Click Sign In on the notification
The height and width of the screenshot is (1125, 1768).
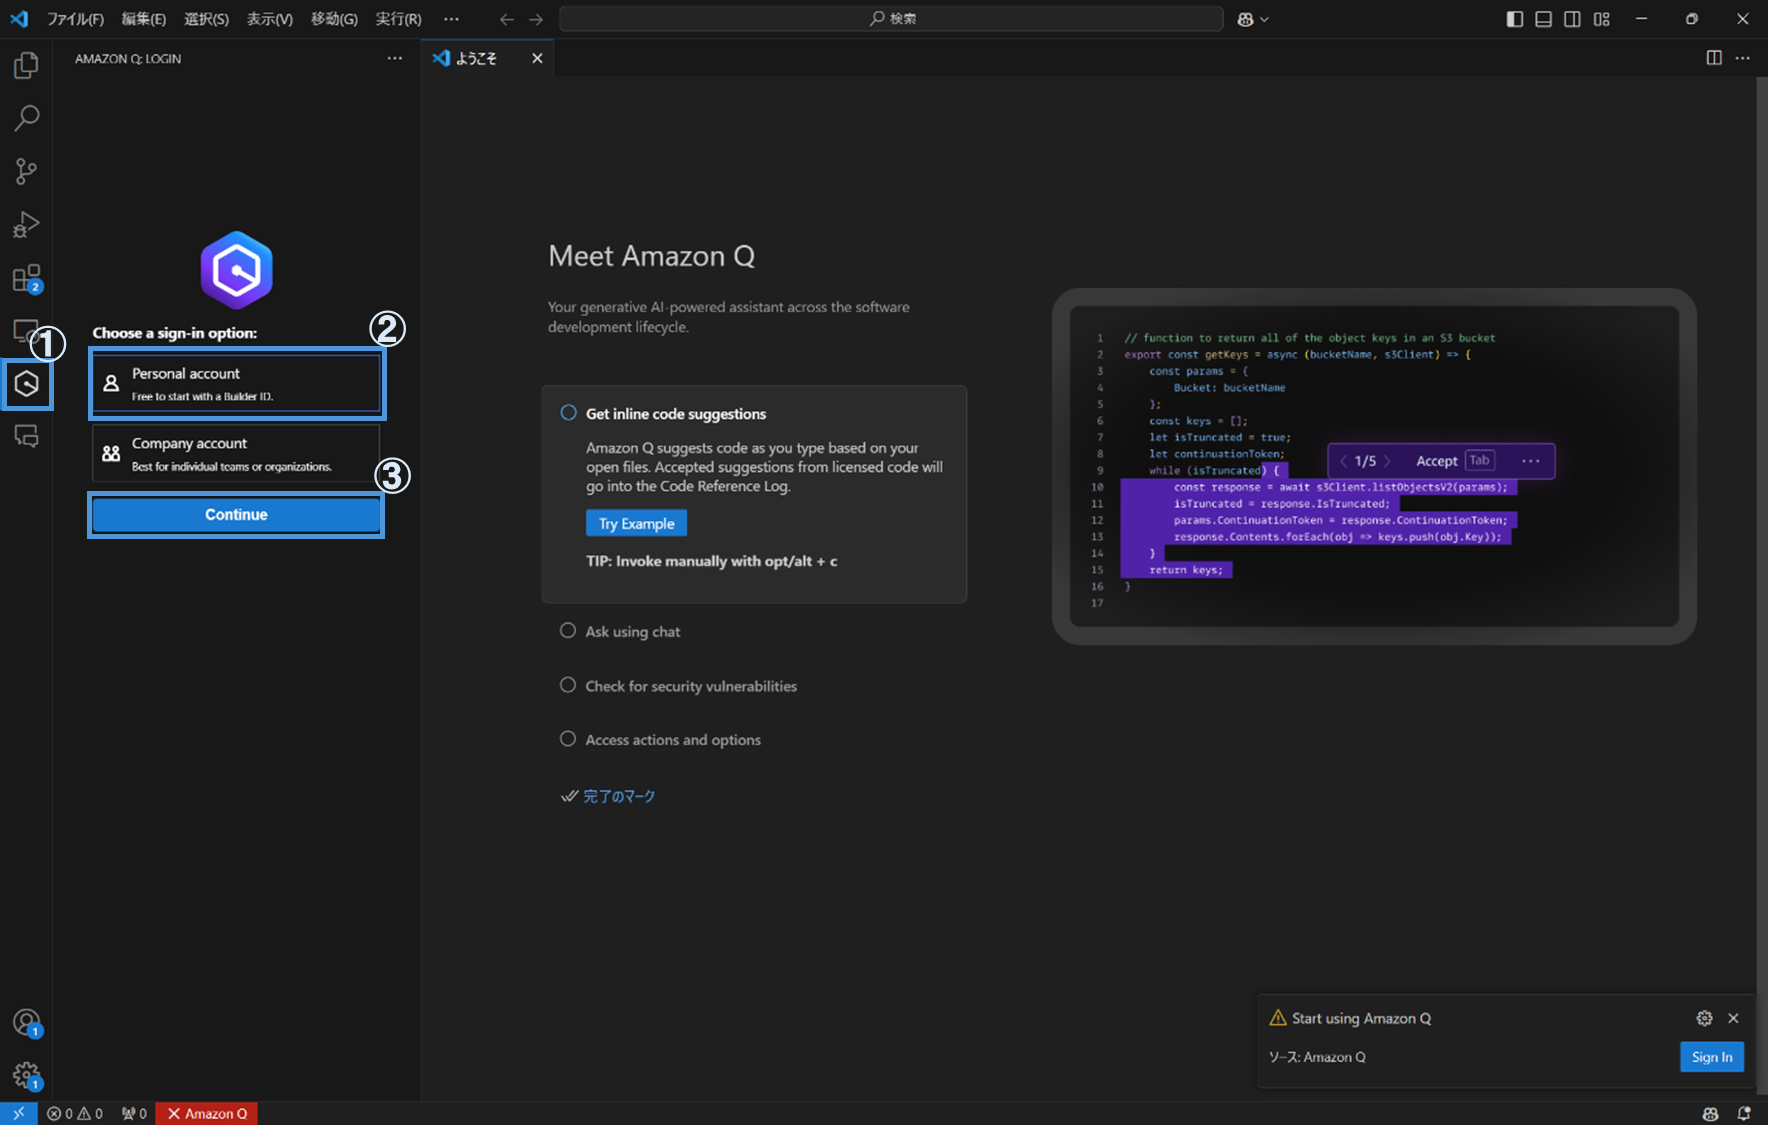point(1712,1057)
